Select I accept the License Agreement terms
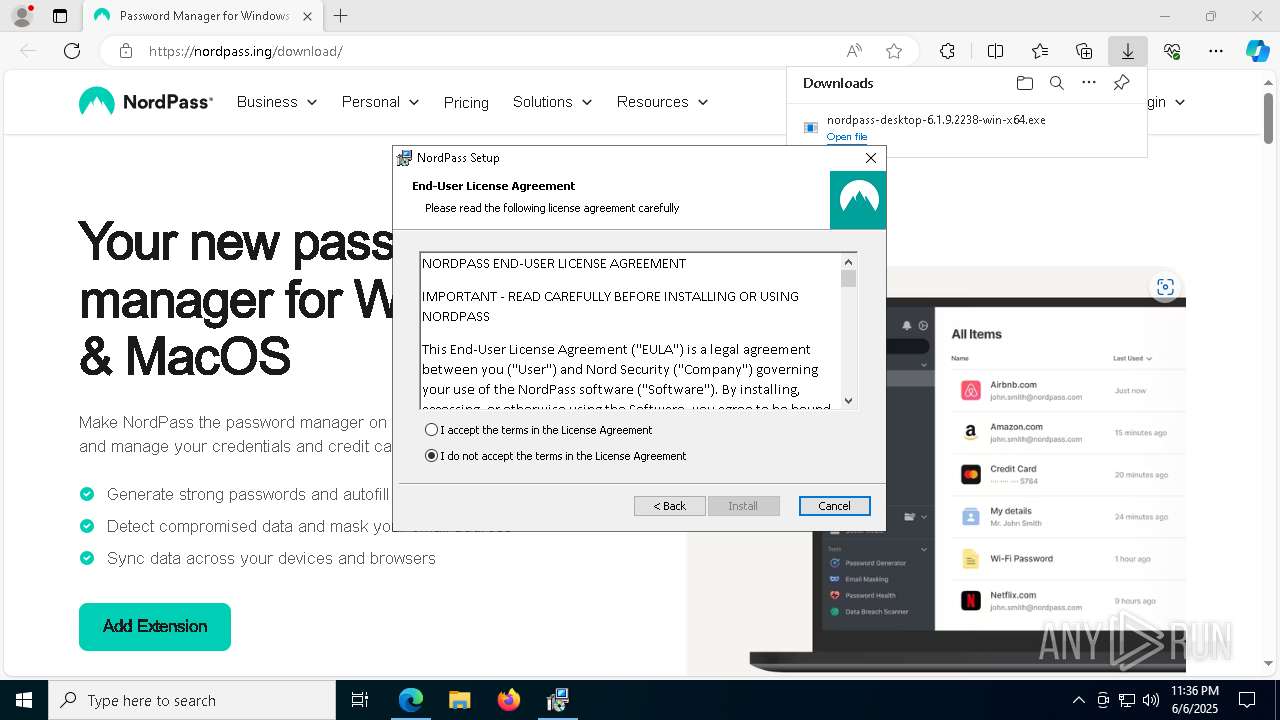Image resolution: width=1280 pixels, height=720 pixels. (539, 430)
